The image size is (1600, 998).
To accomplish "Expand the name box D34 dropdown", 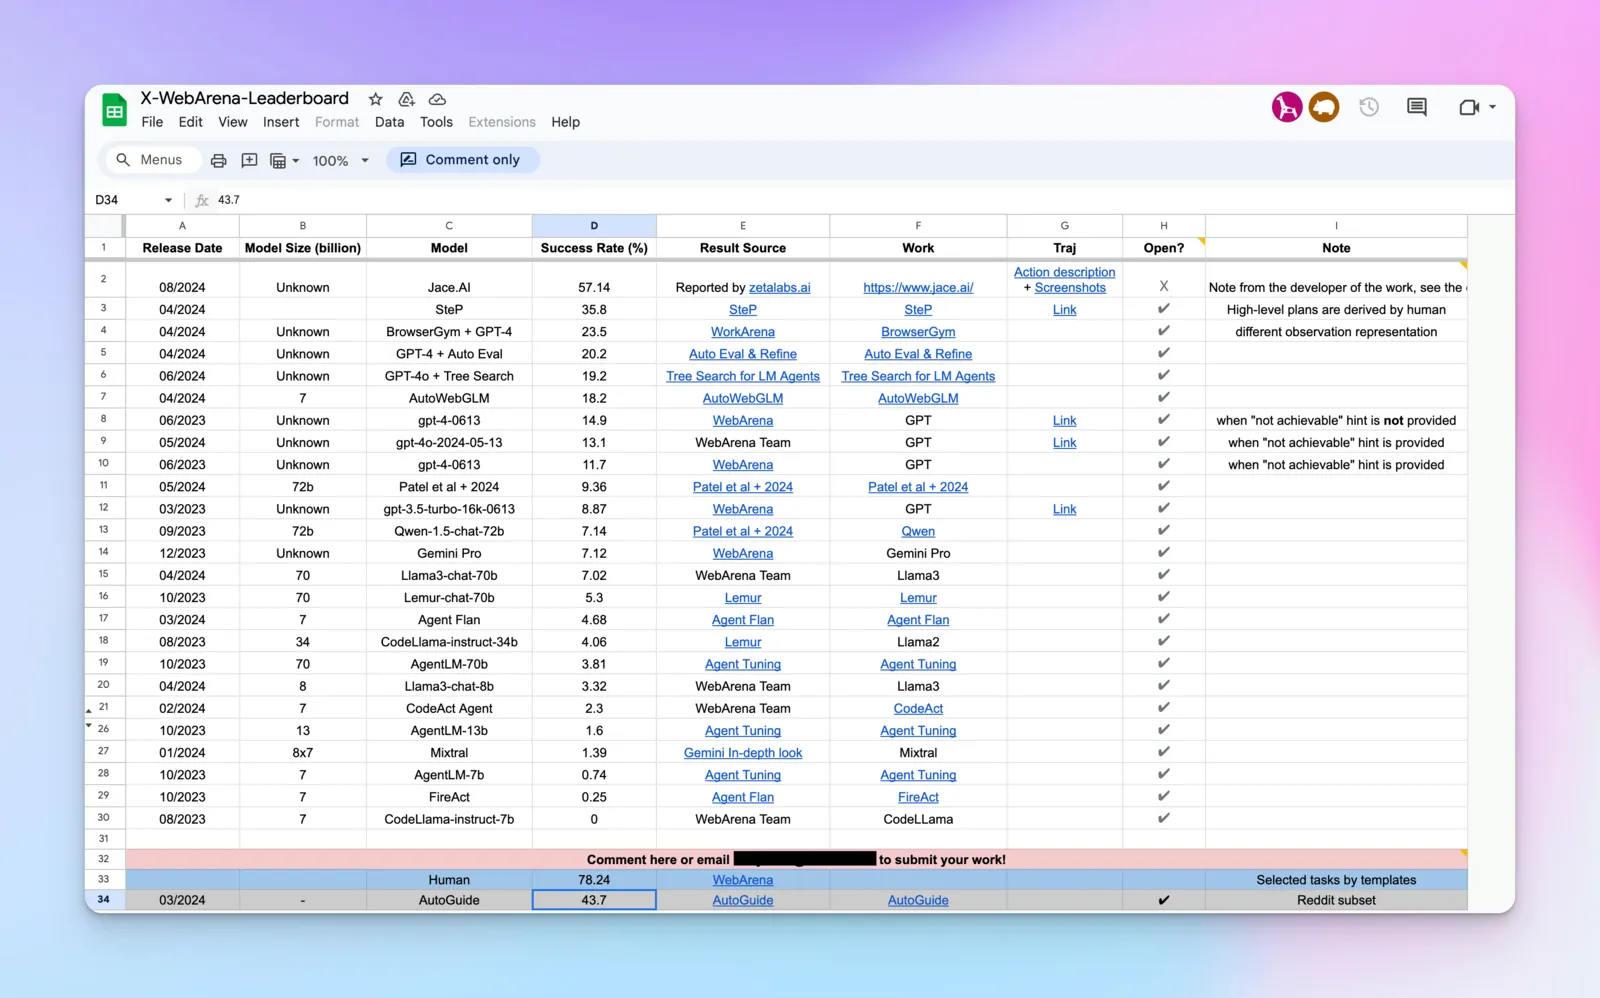I will [x=168, y=200].
